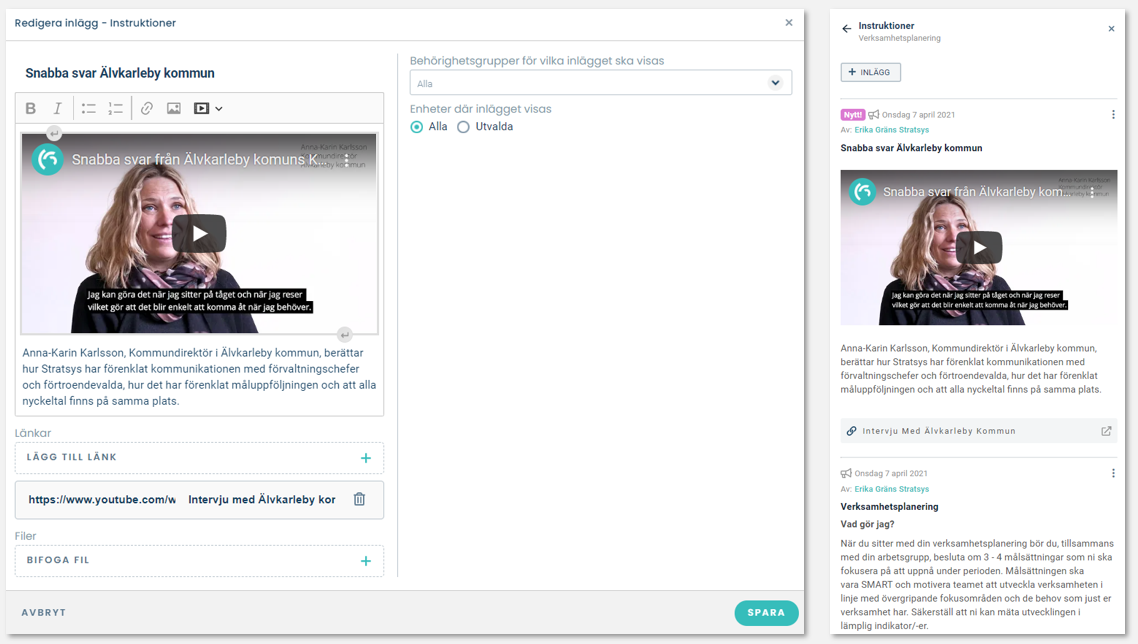Save the post with Spara
Viewport: 1138px width, 644px height.
pos(766,613)
